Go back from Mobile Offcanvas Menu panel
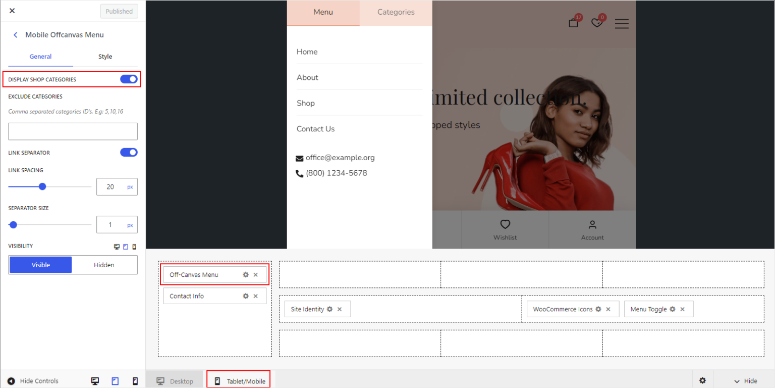Screen dimensions: 775x388 (15, 35)
